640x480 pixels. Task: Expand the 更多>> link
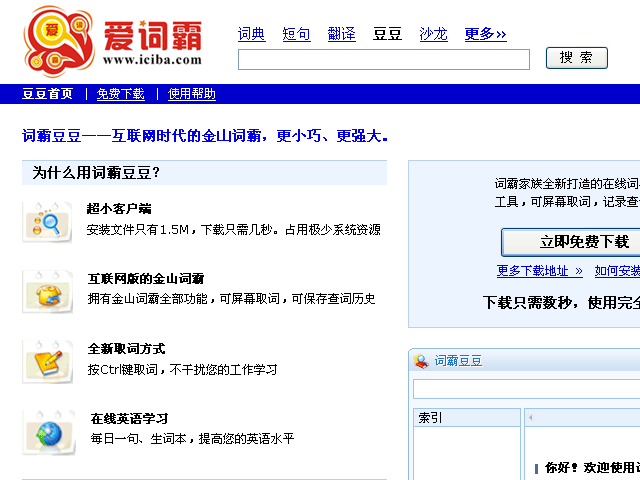tap(485, 34)
